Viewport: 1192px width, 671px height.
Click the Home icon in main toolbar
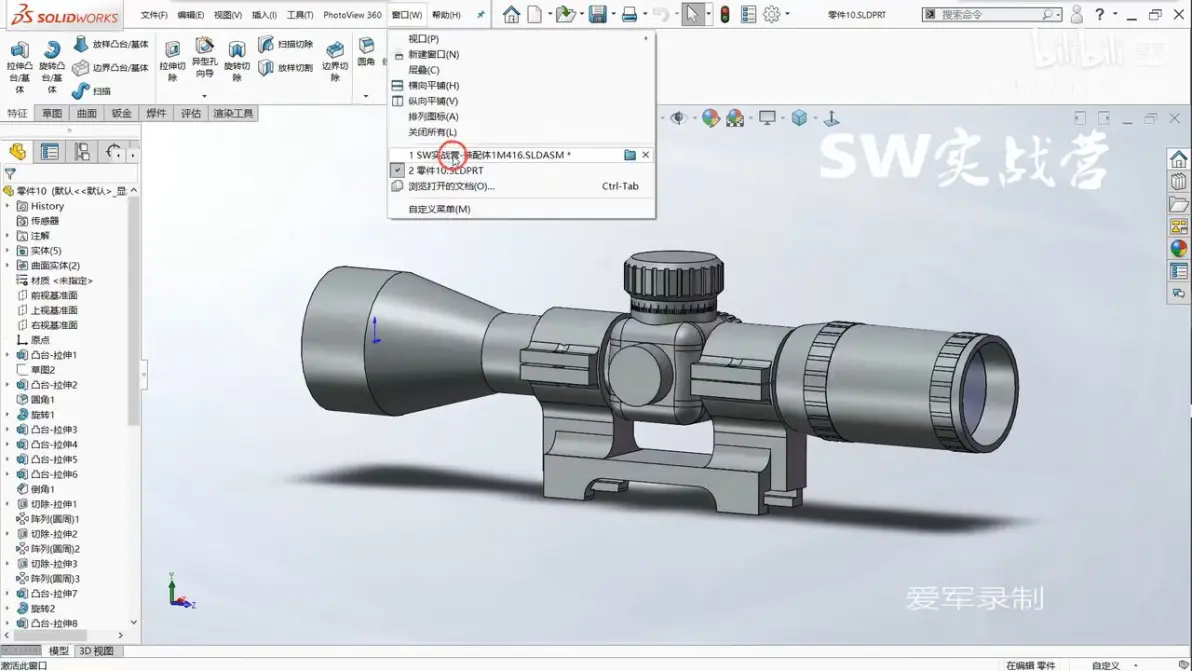tap(511, 14)
